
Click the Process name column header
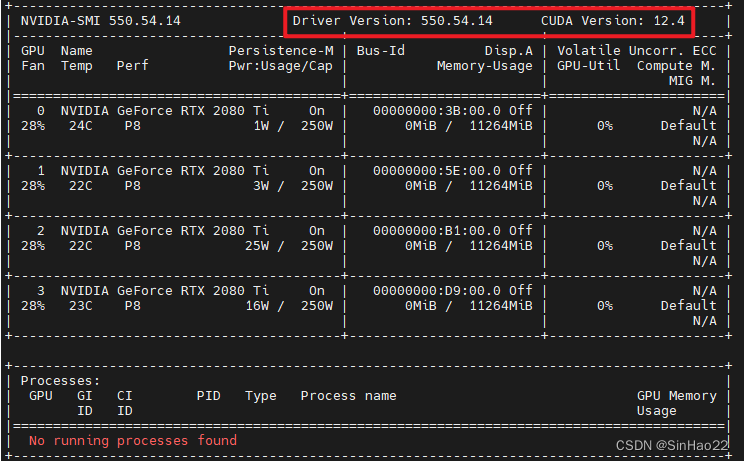point(348,396)
